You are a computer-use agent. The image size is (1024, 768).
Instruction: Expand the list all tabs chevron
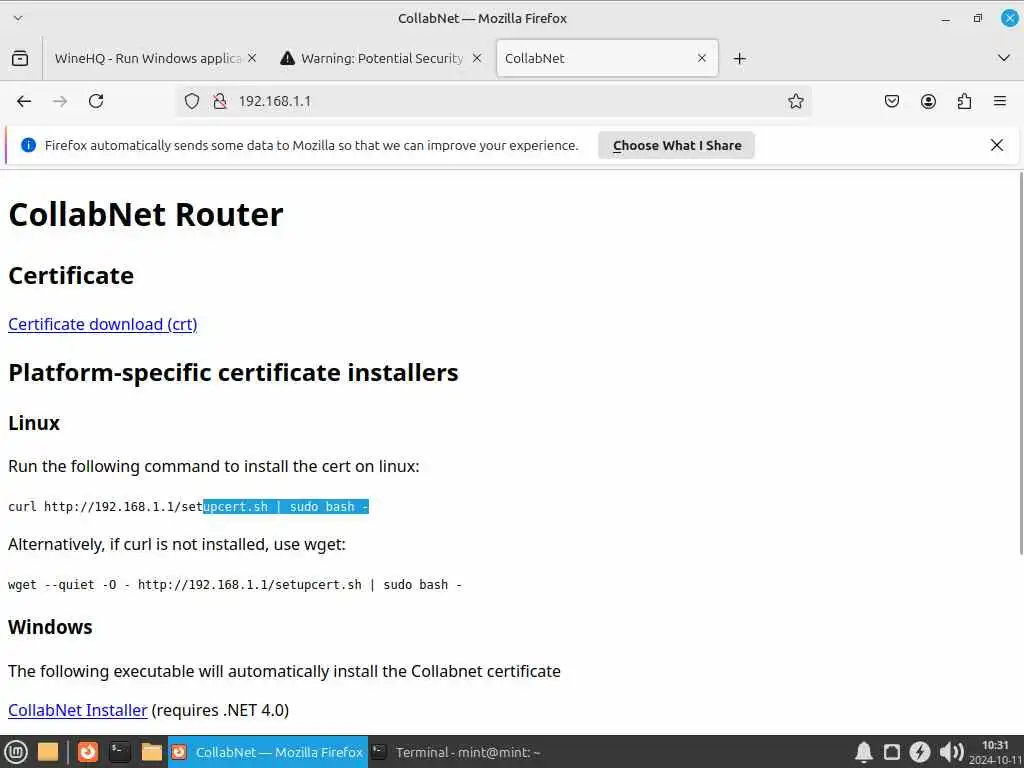point(1004,58)
